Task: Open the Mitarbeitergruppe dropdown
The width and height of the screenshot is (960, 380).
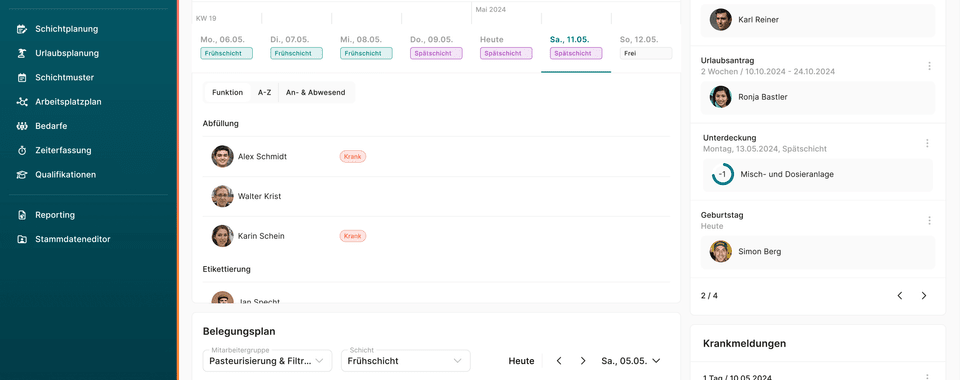Action: (x=268, y=361)
